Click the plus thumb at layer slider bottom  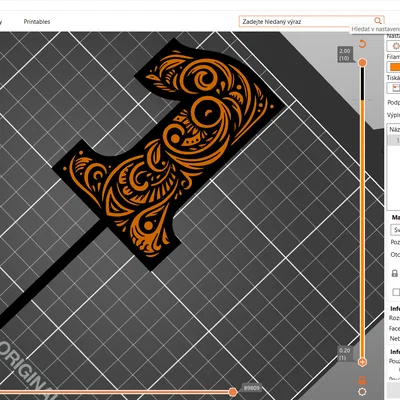(362, 362)
